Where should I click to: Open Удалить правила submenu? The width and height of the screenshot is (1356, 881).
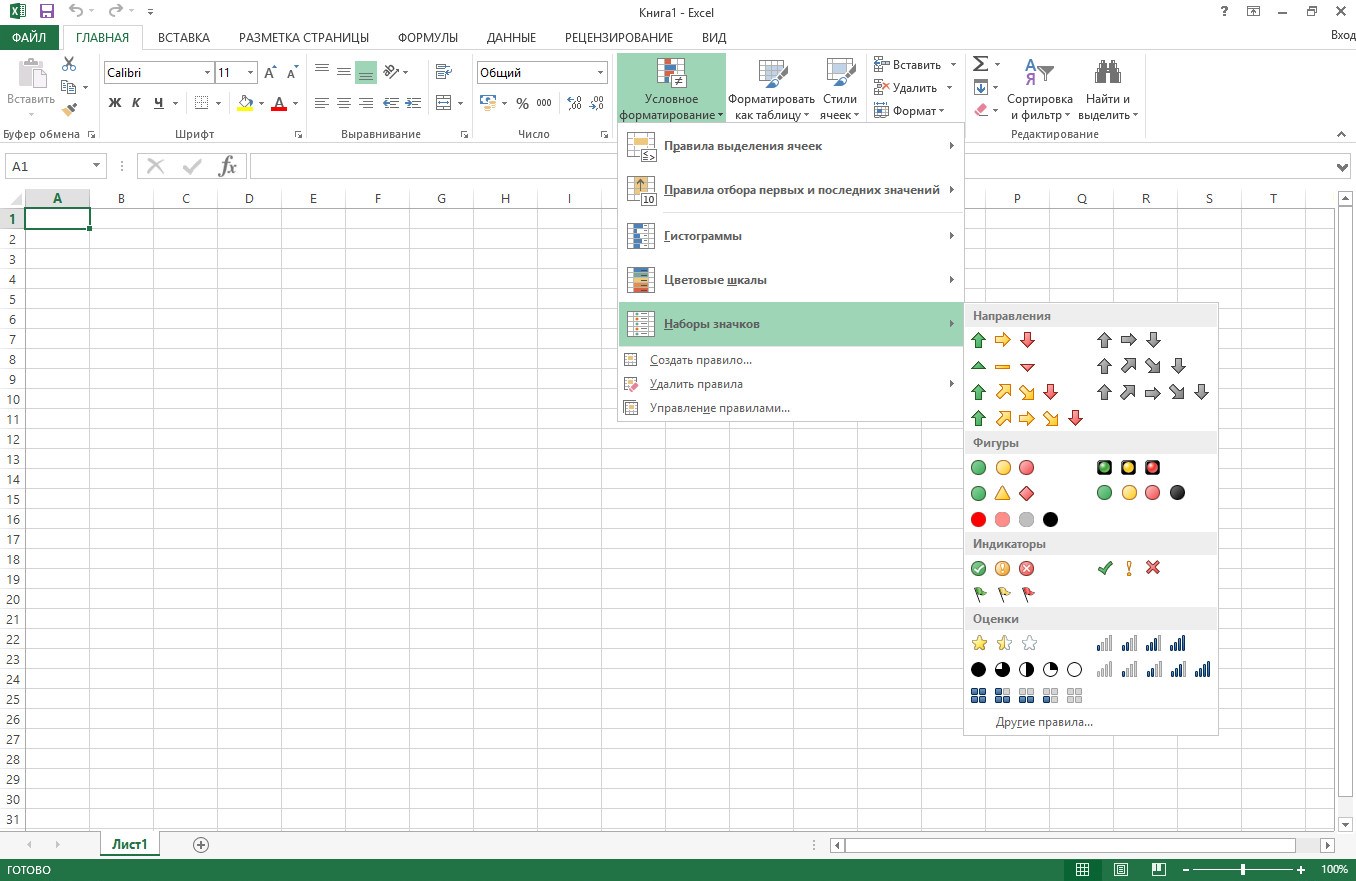(x=791, y=384)
